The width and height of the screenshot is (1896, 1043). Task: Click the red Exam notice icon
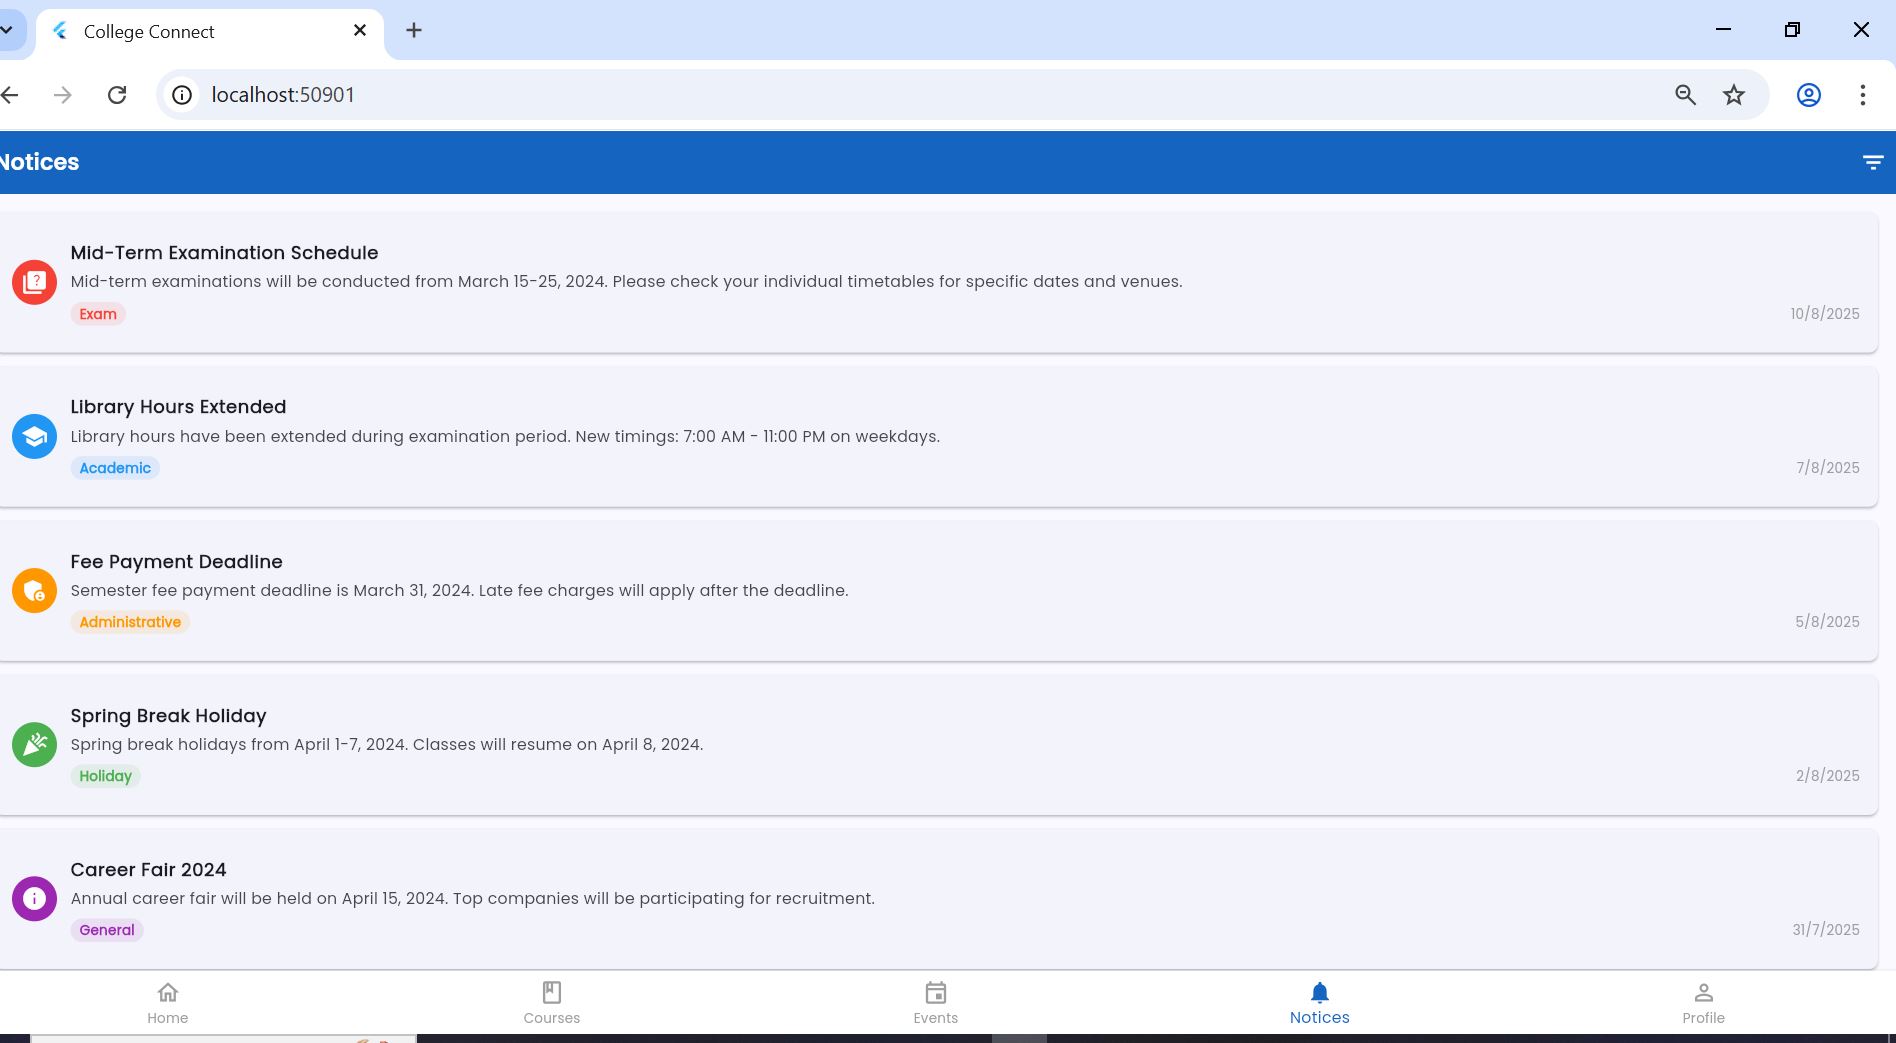[x=34, y=282]
